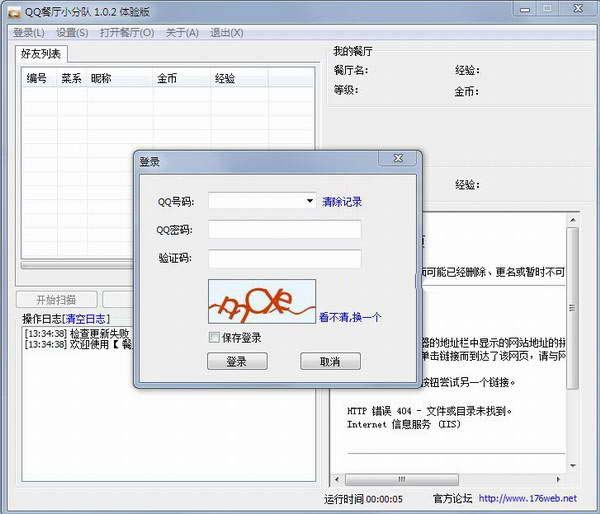The height and width of the screenshot is (514, 600).
Task: Focus the QQ号码 combo box field
Action: pyautogui.click(x=262, y=201)
